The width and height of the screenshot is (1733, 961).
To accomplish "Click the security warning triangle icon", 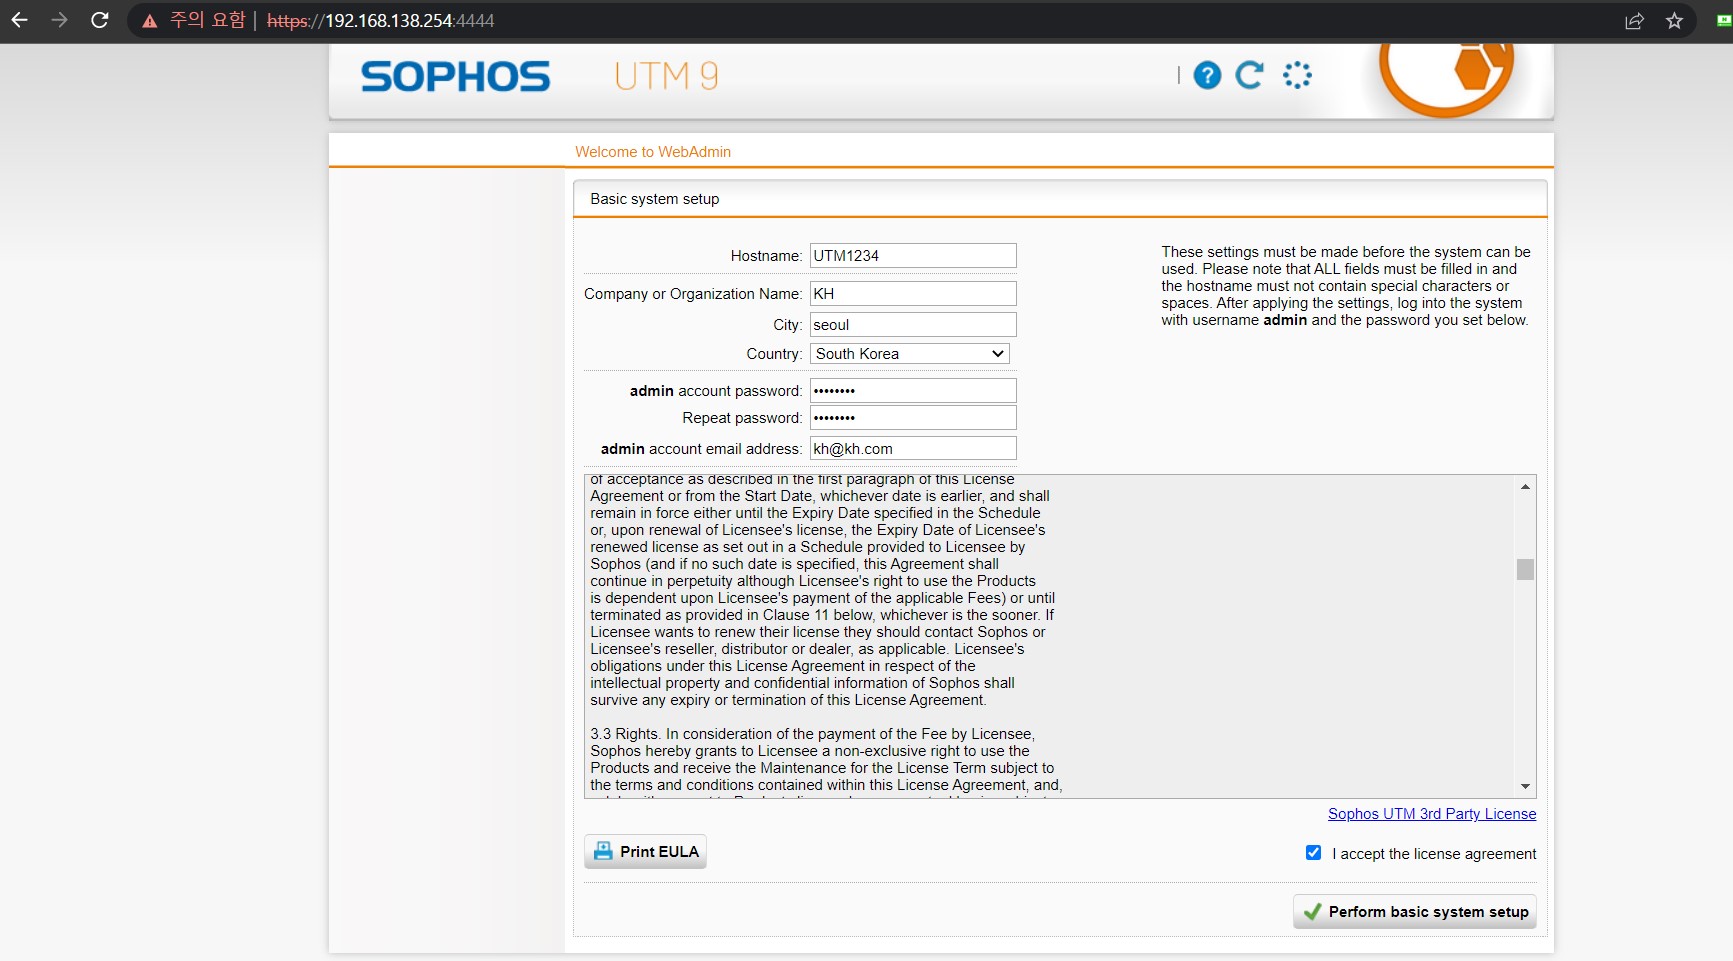I will (150, 21).
